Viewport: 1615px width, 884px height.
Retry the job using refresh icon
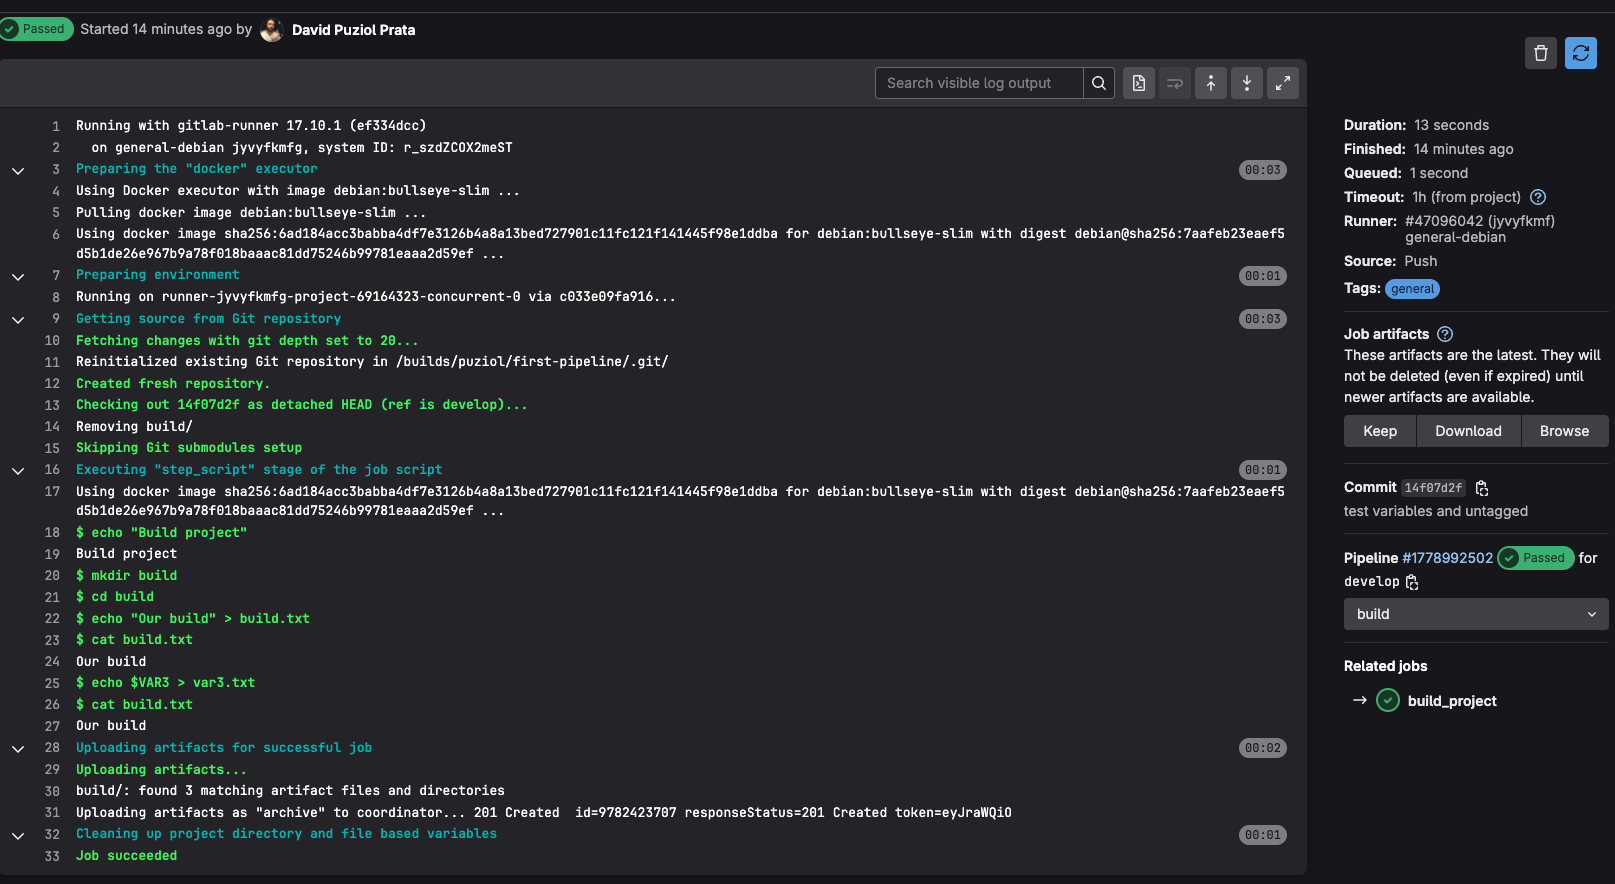tap(1580, 53)
